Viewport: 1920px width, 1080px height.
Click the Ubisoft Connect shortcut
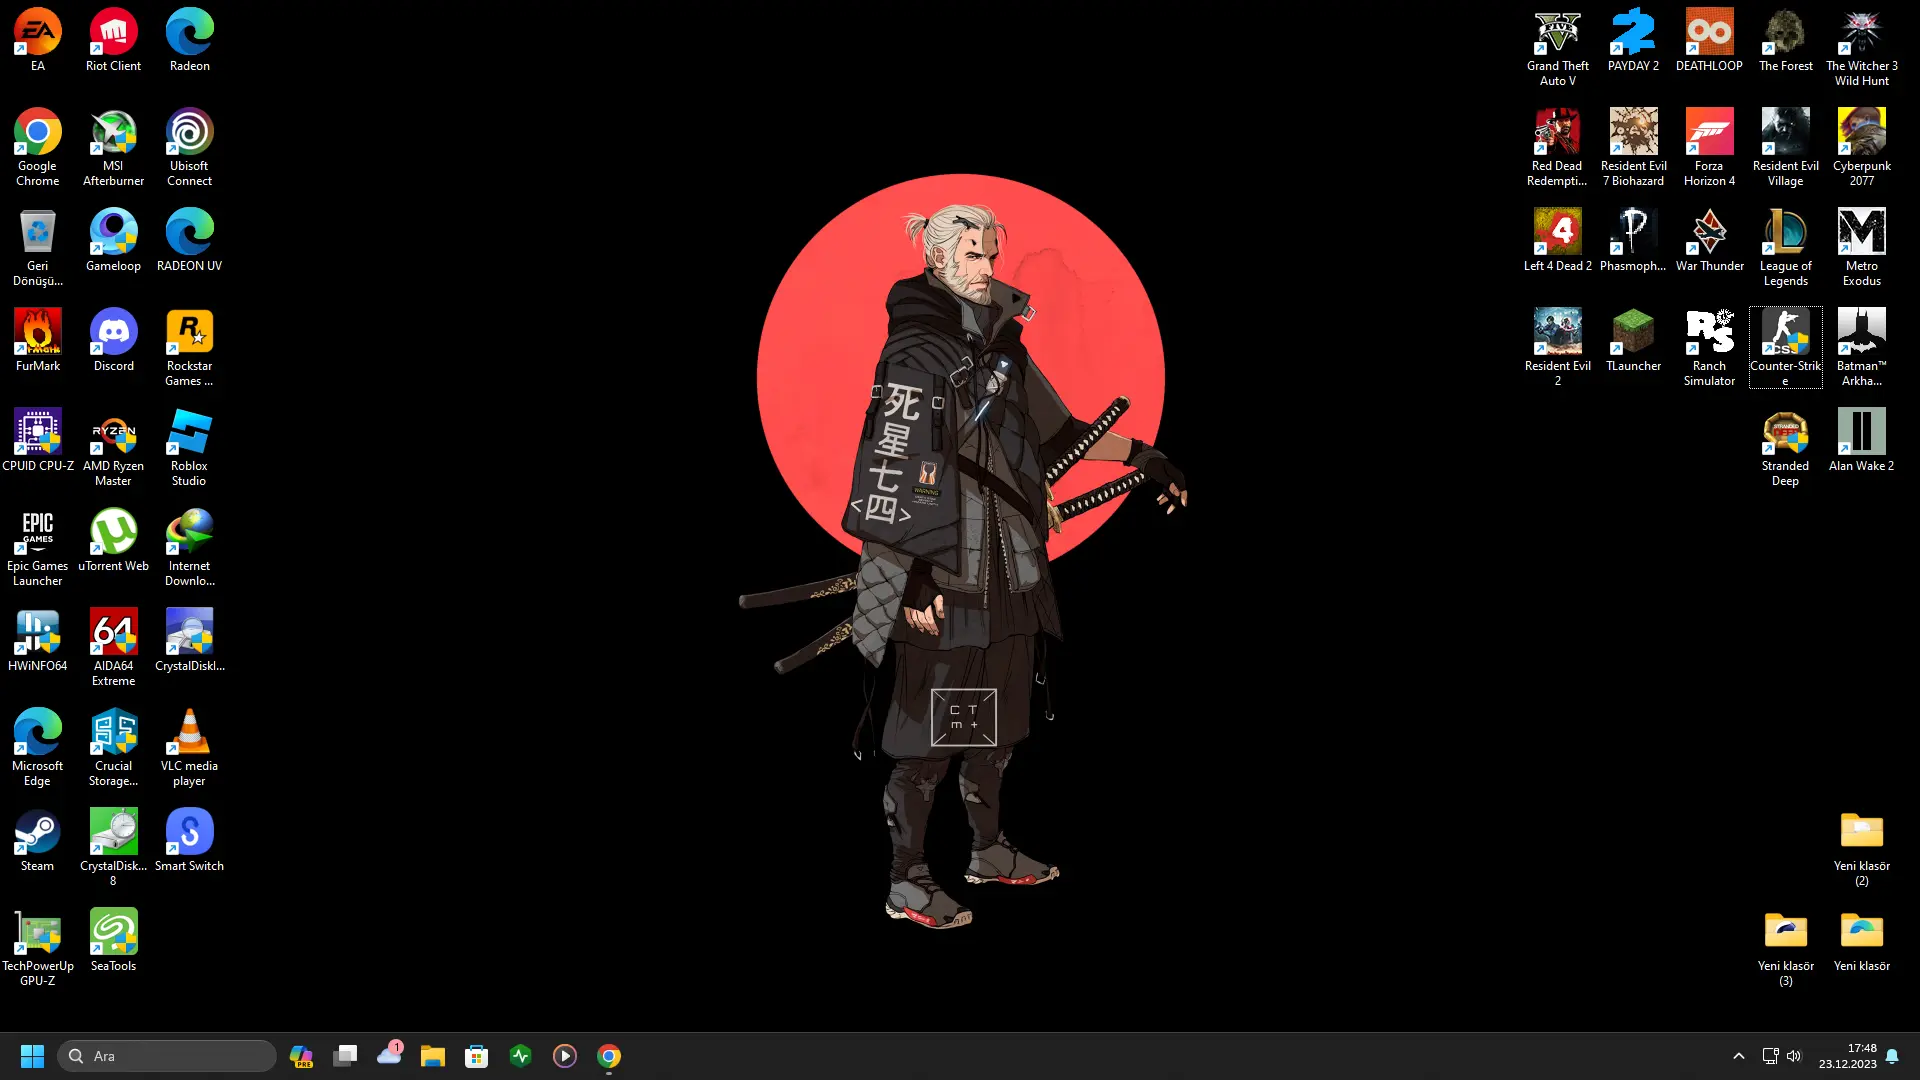coord(189,147)
